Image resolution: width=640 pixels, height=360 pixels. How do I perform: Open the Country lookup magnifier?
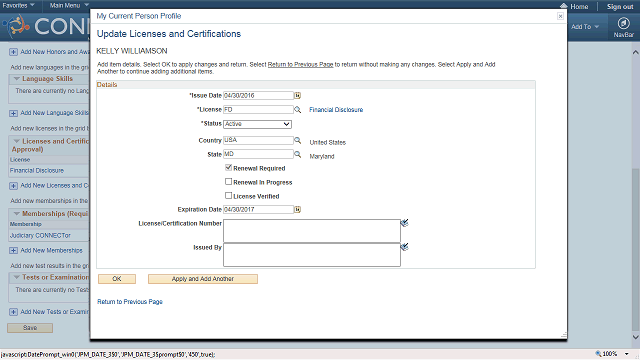[298, 140]
